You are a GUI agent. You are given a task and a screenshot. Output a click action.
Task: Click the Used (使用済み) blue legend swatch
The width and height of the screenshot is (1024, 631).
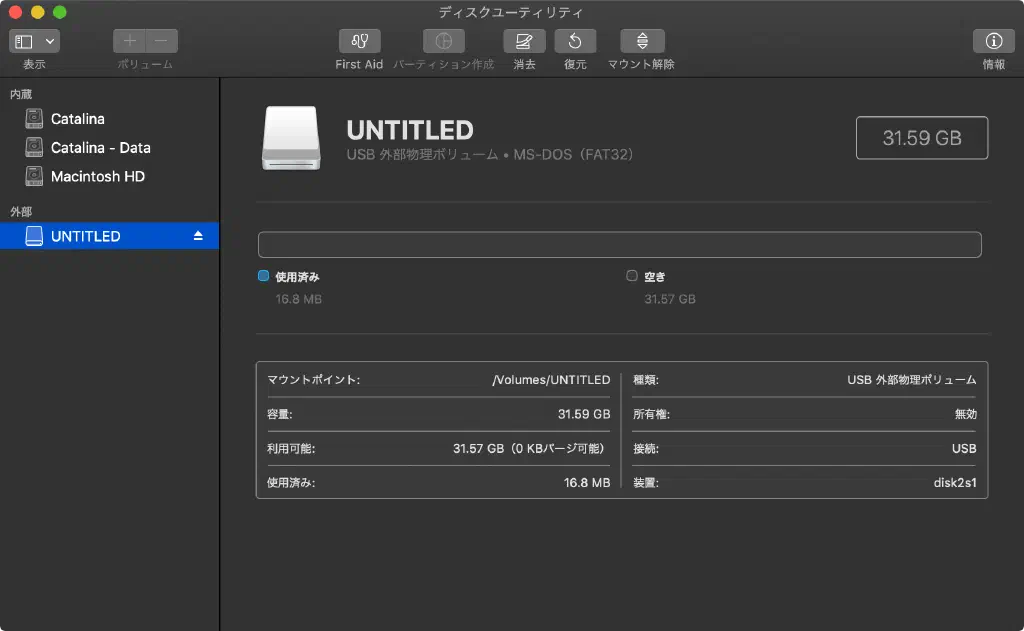pos(264,276)
